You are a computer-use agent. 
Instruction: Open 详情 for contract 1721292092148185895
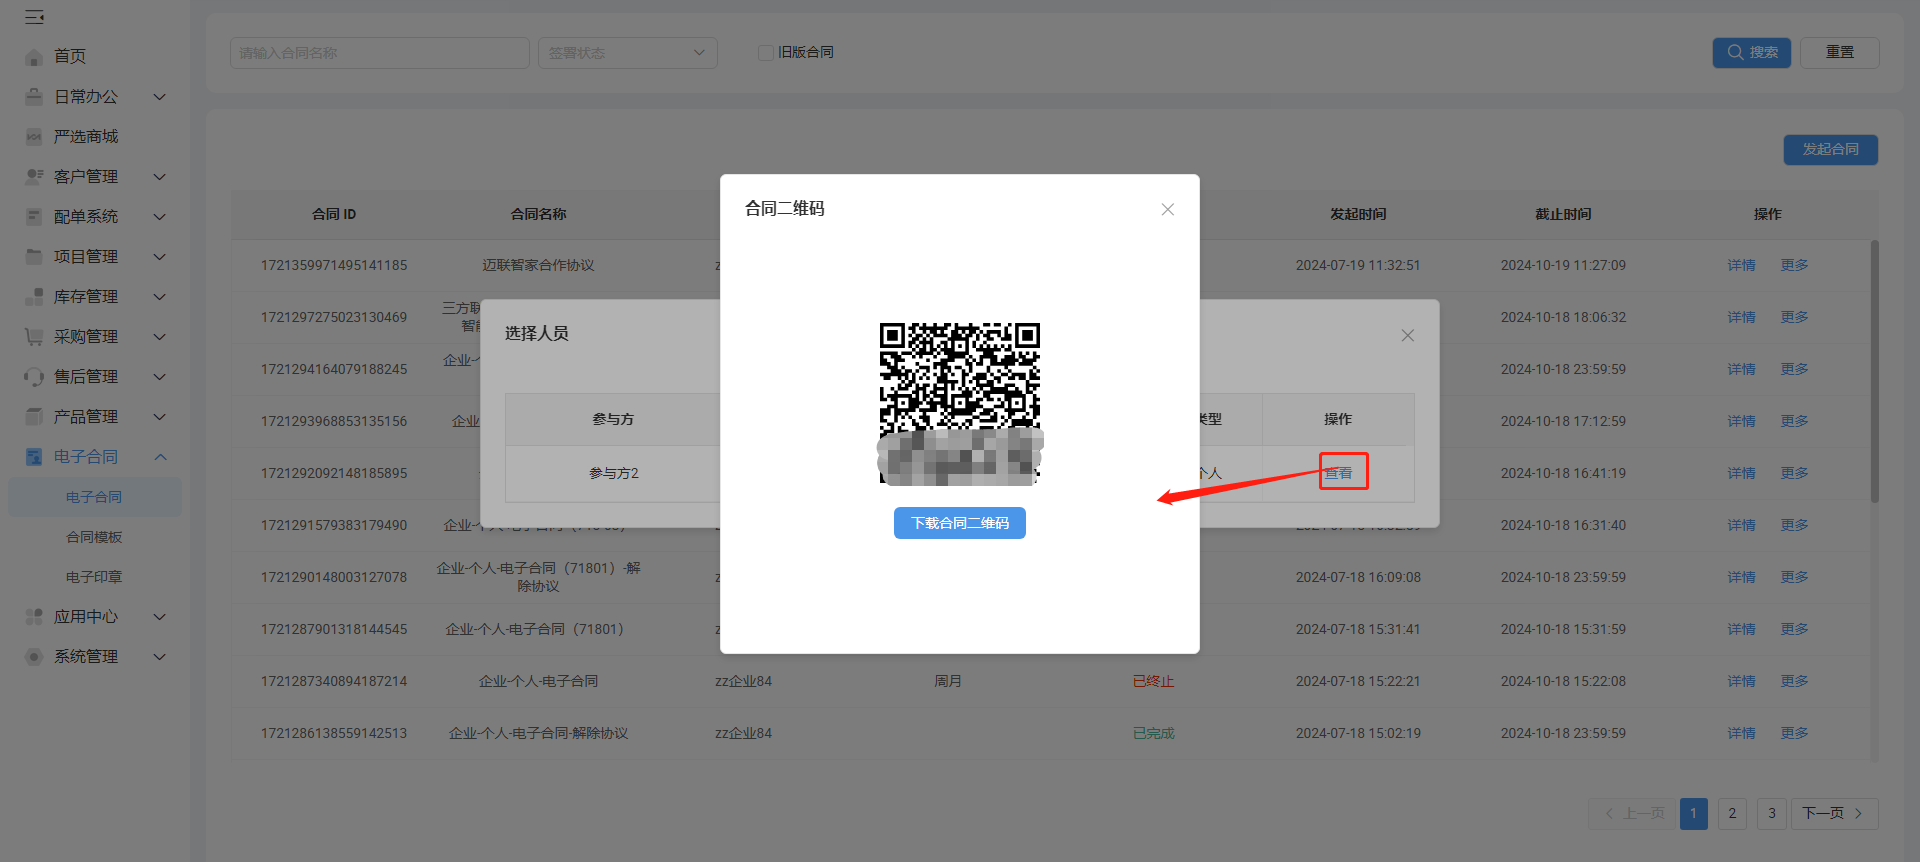point(1742,473)
